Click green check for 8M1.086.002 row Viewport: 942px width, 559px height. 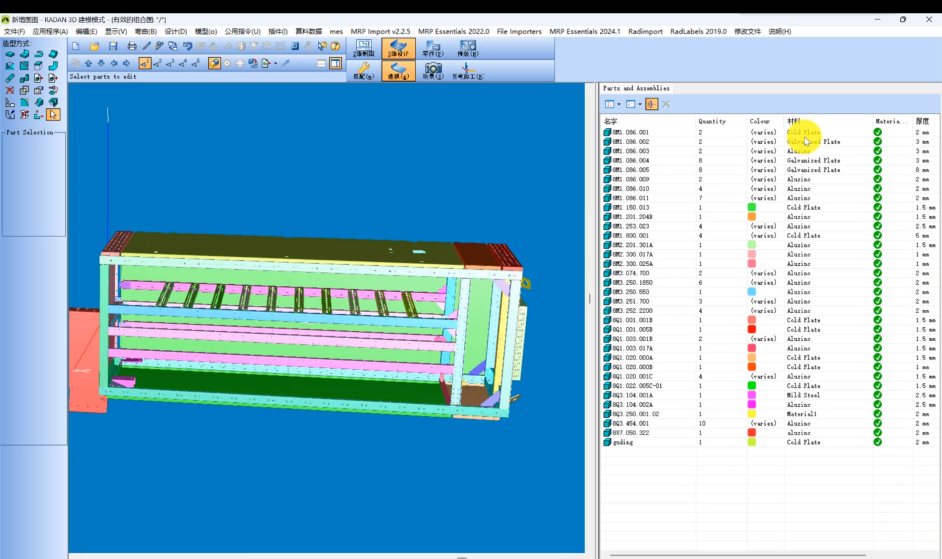pyautogui.click(x=878, y=142)
